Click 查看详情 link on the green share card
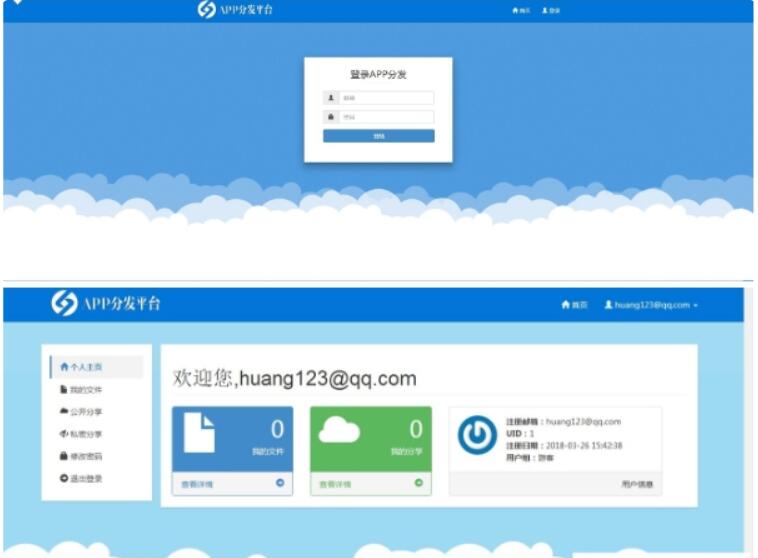This screenshot has height=558, width=758. 335,484
